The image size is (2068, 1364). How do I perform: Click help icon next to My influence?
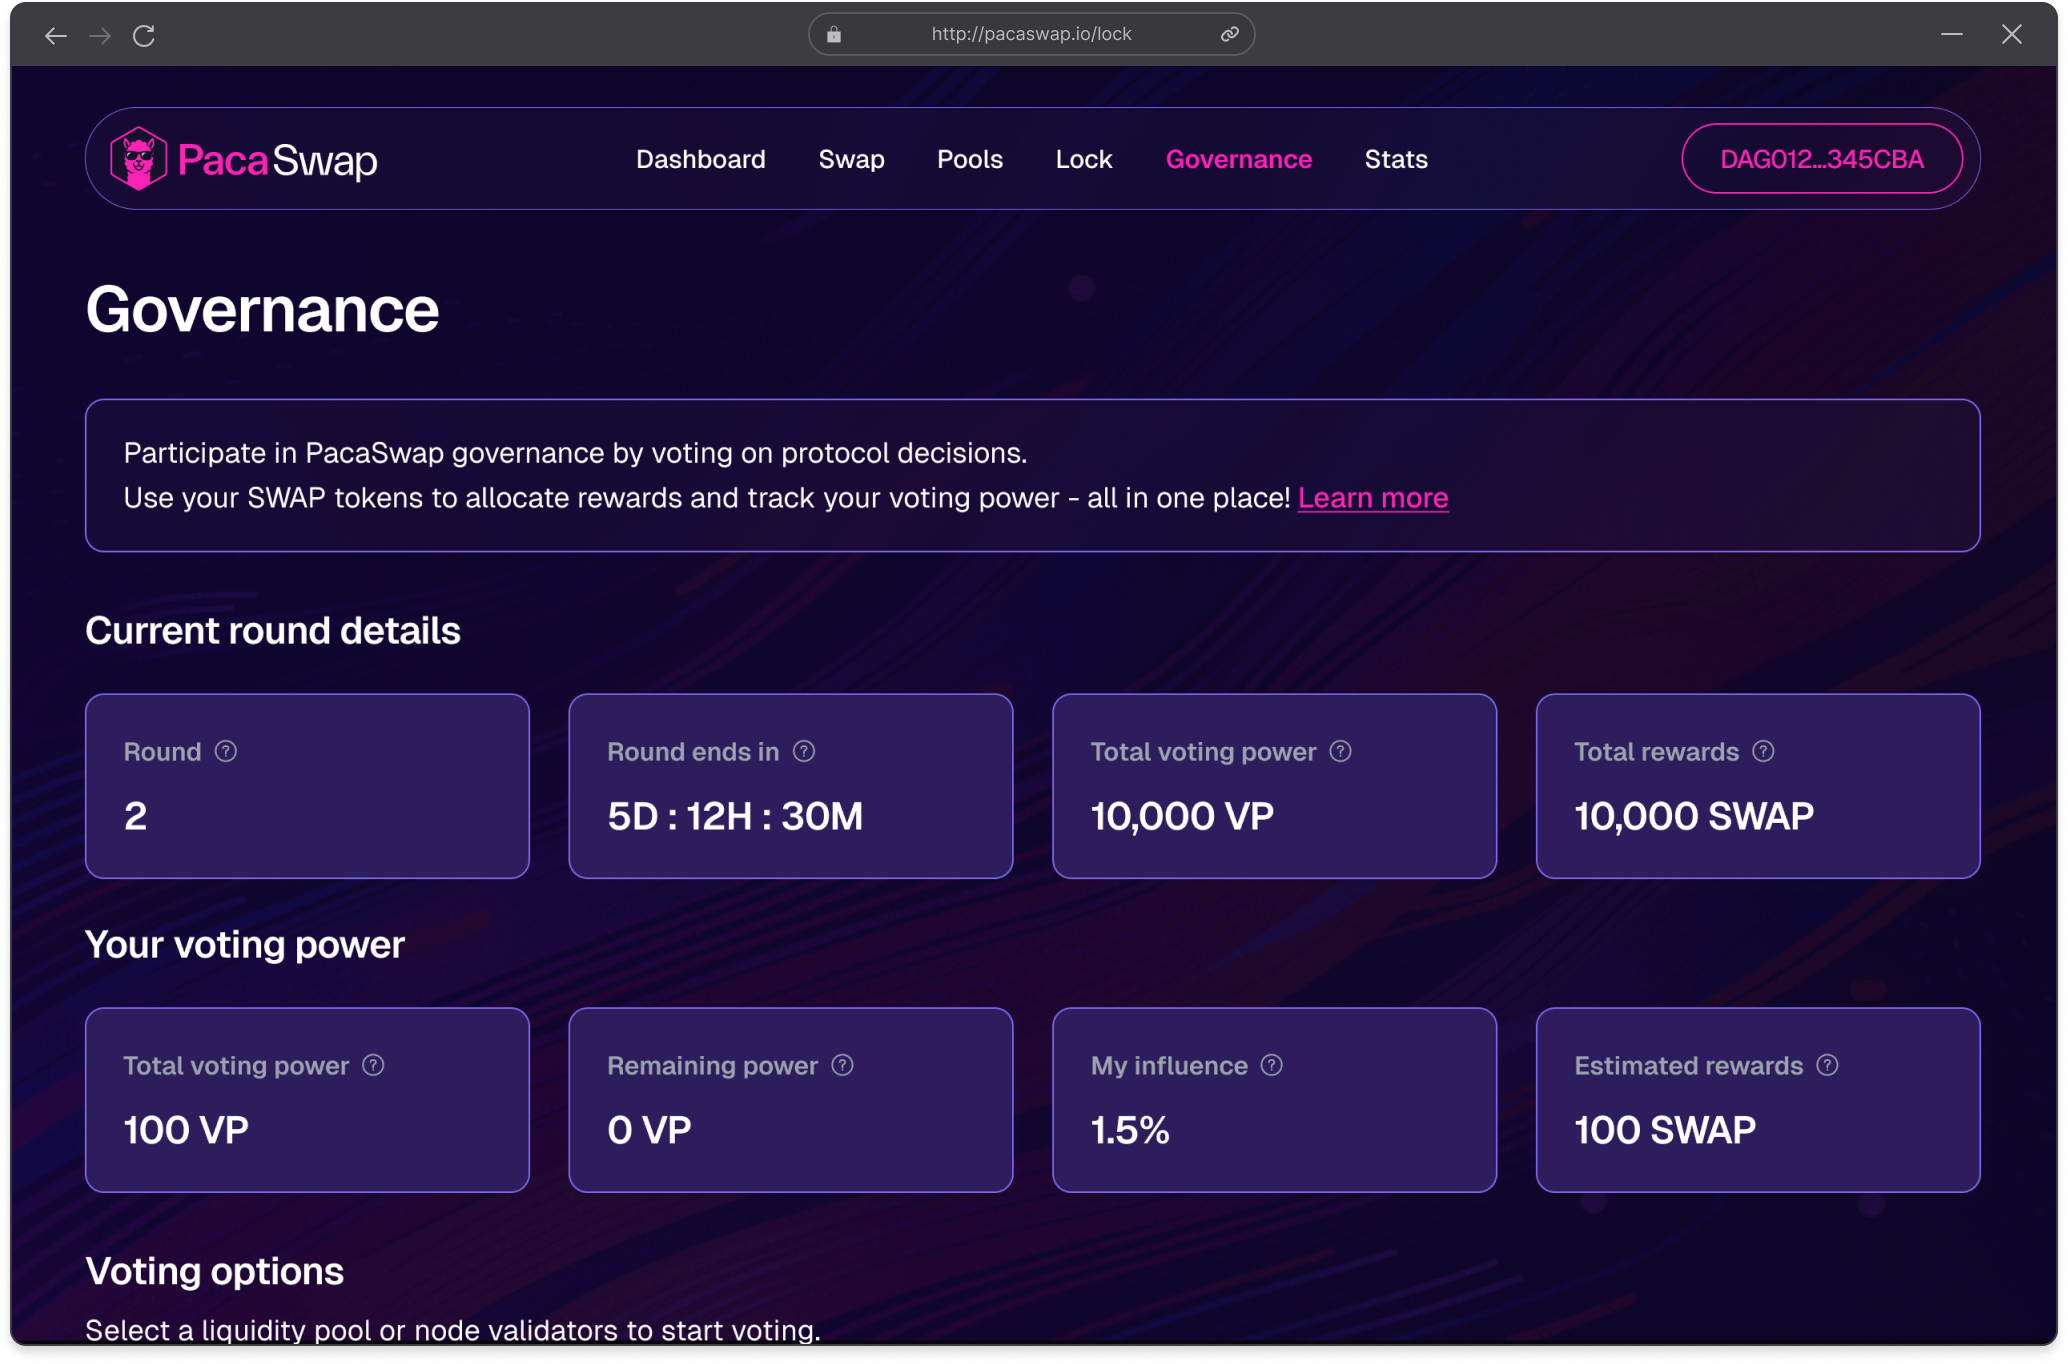coord(1272,1065)
